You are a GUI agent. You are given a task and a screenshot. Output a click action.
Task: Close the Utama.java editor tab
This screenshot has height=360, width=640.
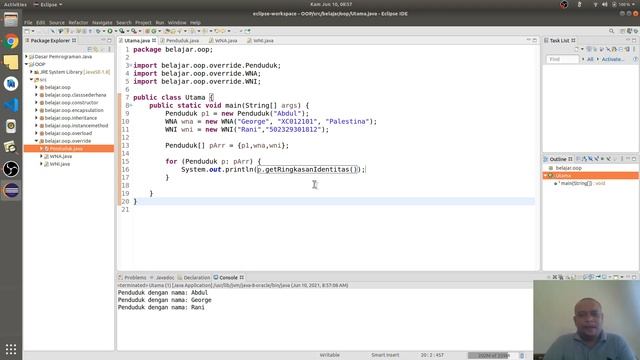coord(154,40)
